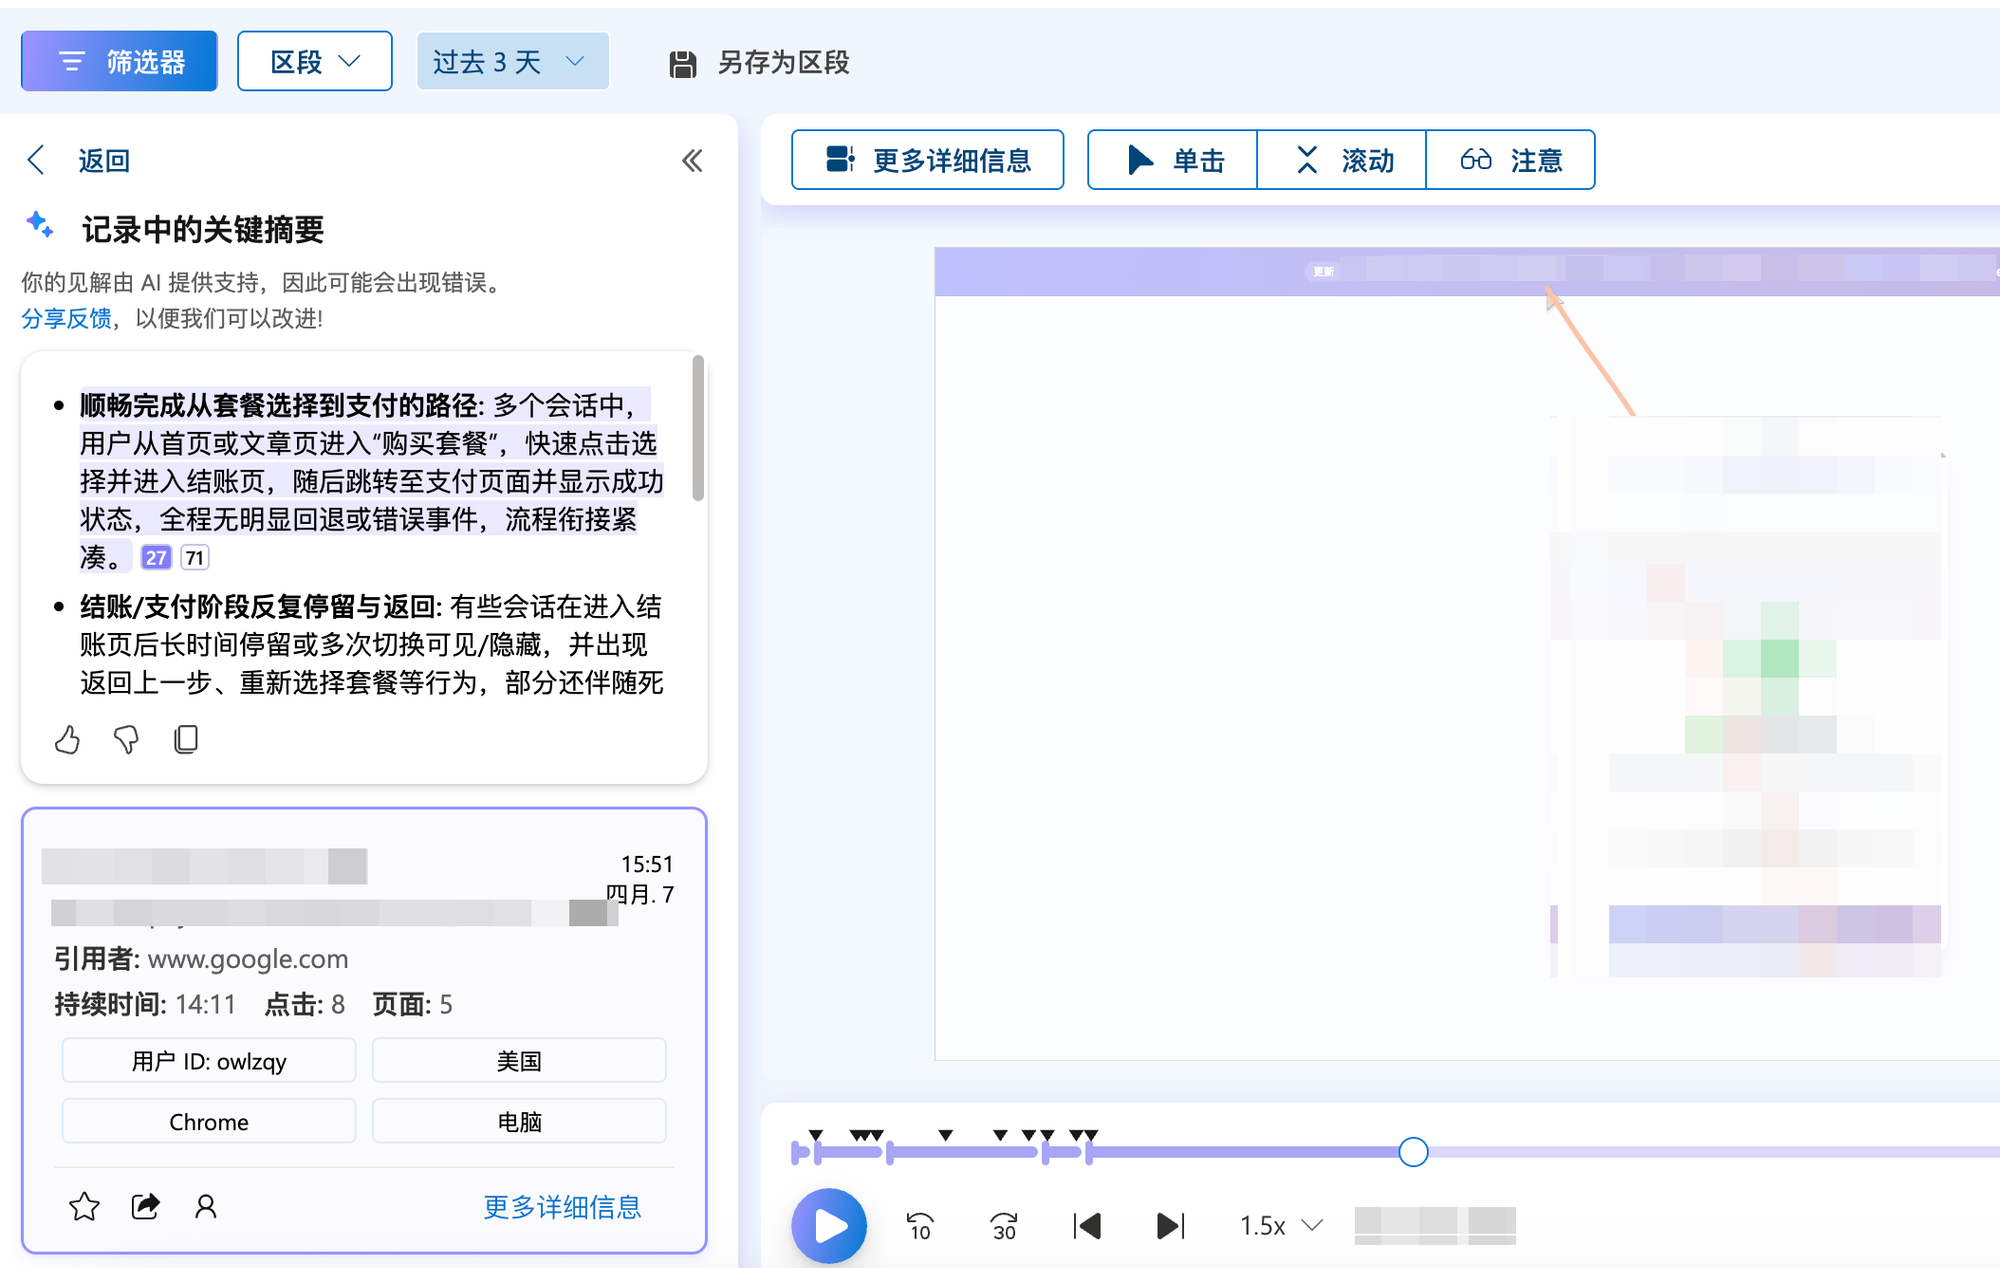The height and width of the screenshot is (1268, 2000).
Task: Click 另存为区段 save icon button
Action: [758, 63]
